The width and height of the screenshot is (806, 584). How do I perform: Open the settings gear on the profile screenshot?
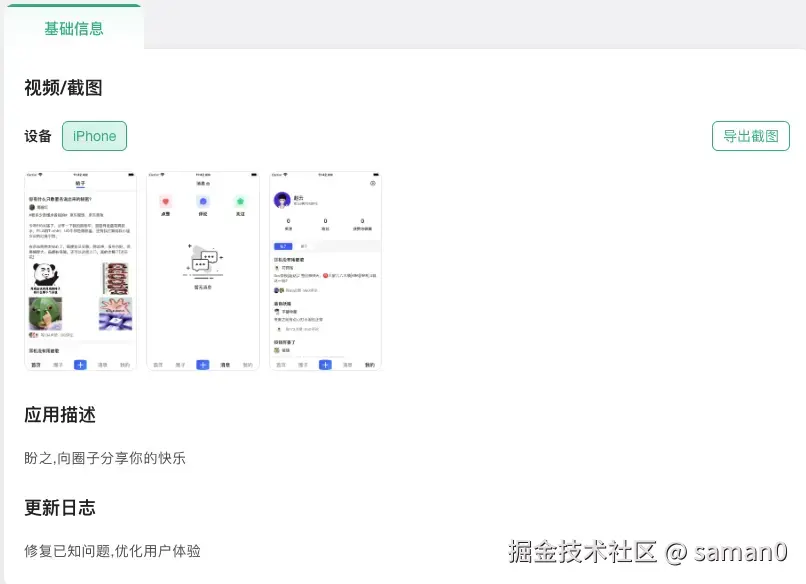[372, 184]
